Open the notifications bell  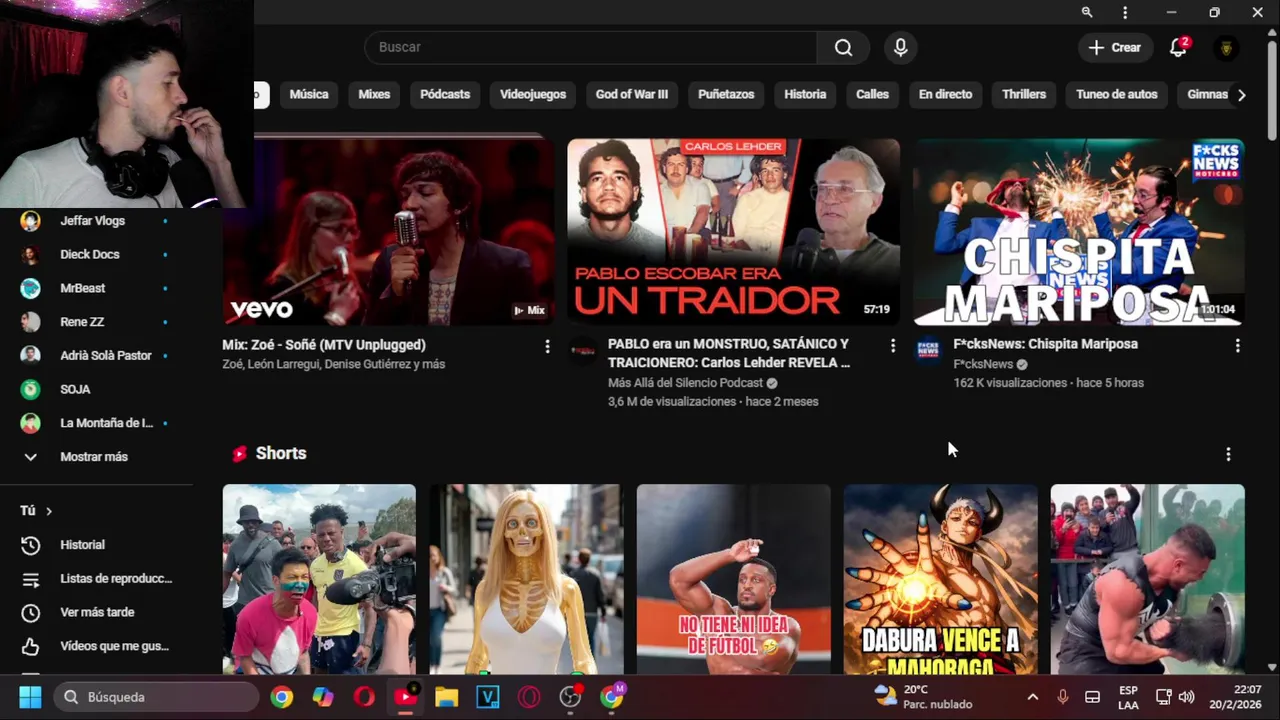[1178, 47]
